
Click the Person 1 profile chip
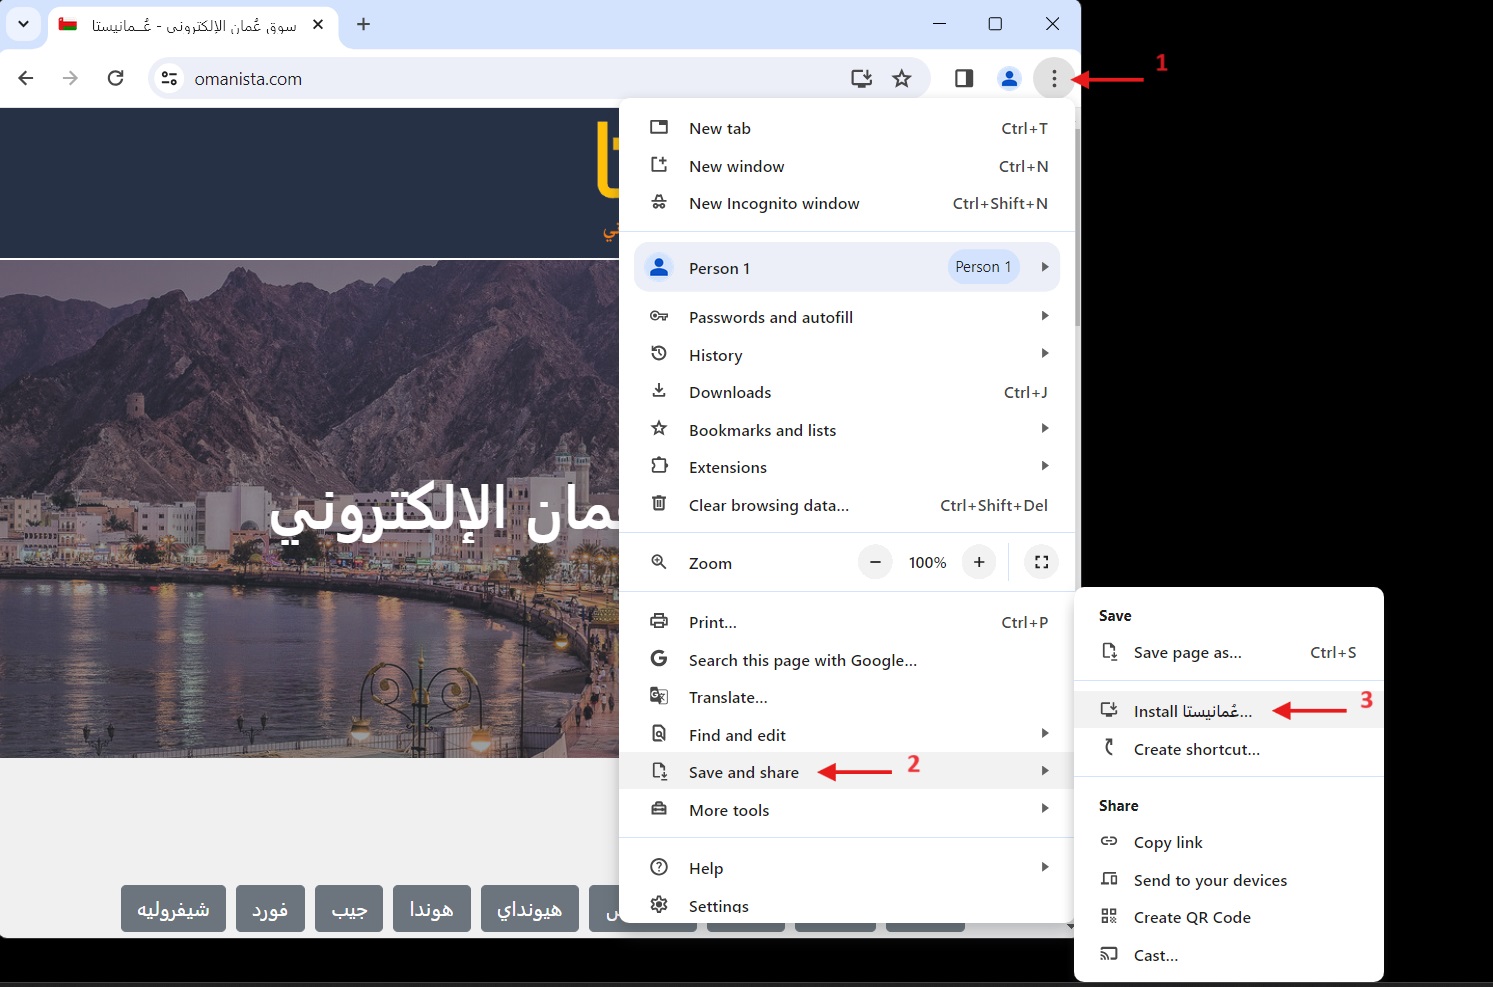tap(983, 267)
